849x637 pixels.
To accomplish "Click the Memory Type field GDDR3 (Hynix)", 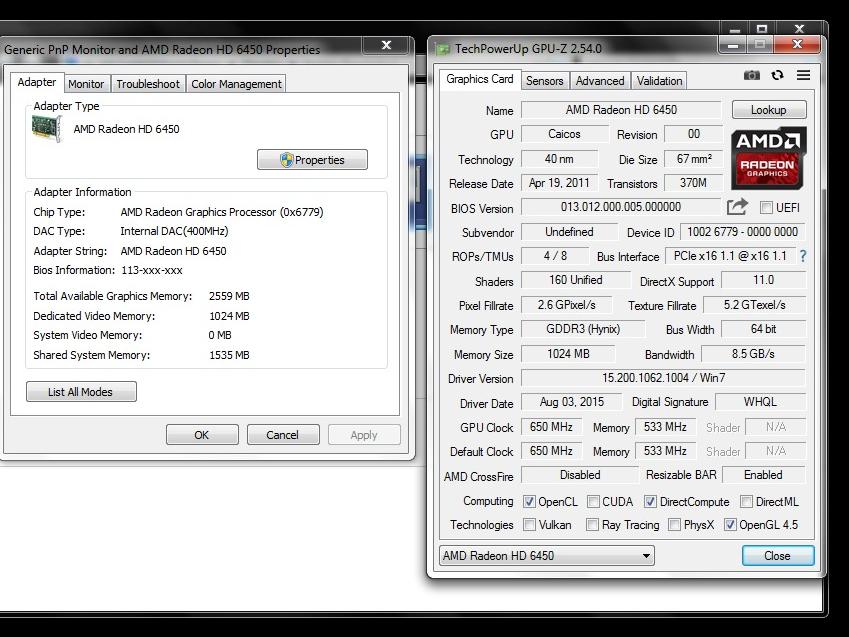I will click(x=583, y=329).
